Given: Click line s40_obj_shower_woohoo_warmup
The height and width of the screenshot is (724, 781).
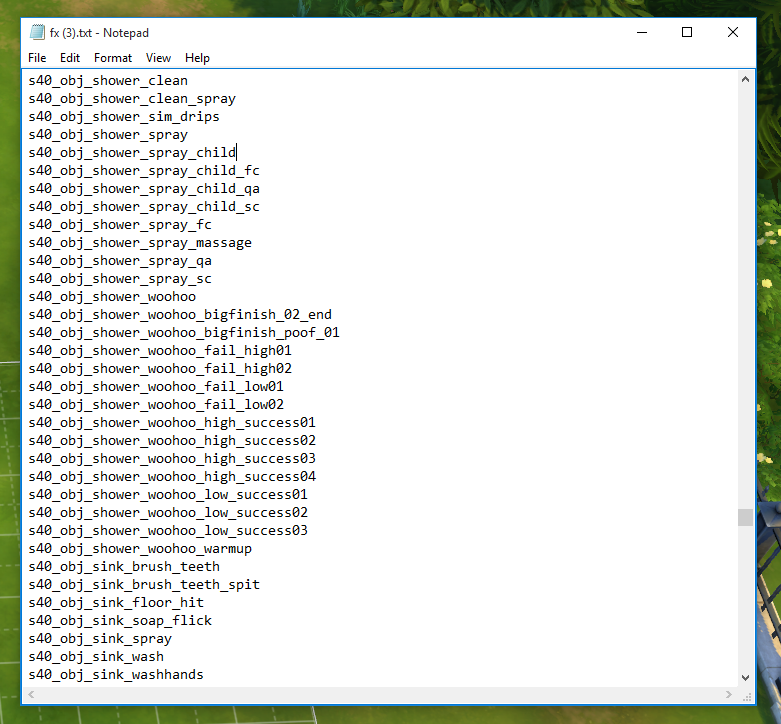Looking at the screenshot, I should coord(140,549).
